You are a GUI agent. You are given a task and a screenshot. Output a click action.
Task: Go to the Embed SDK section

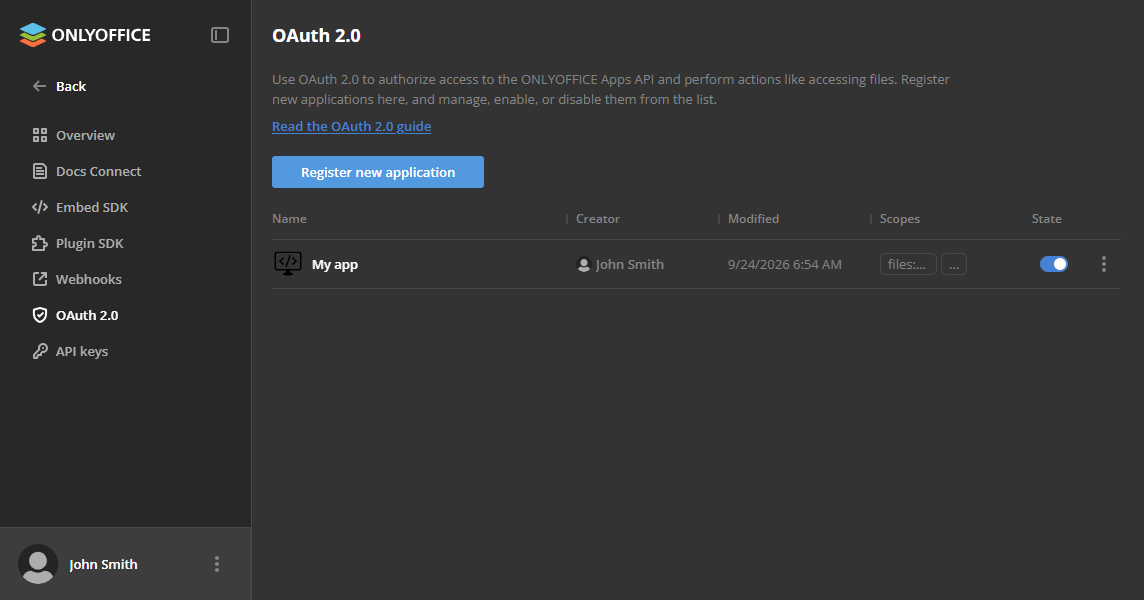pos(92,207)
